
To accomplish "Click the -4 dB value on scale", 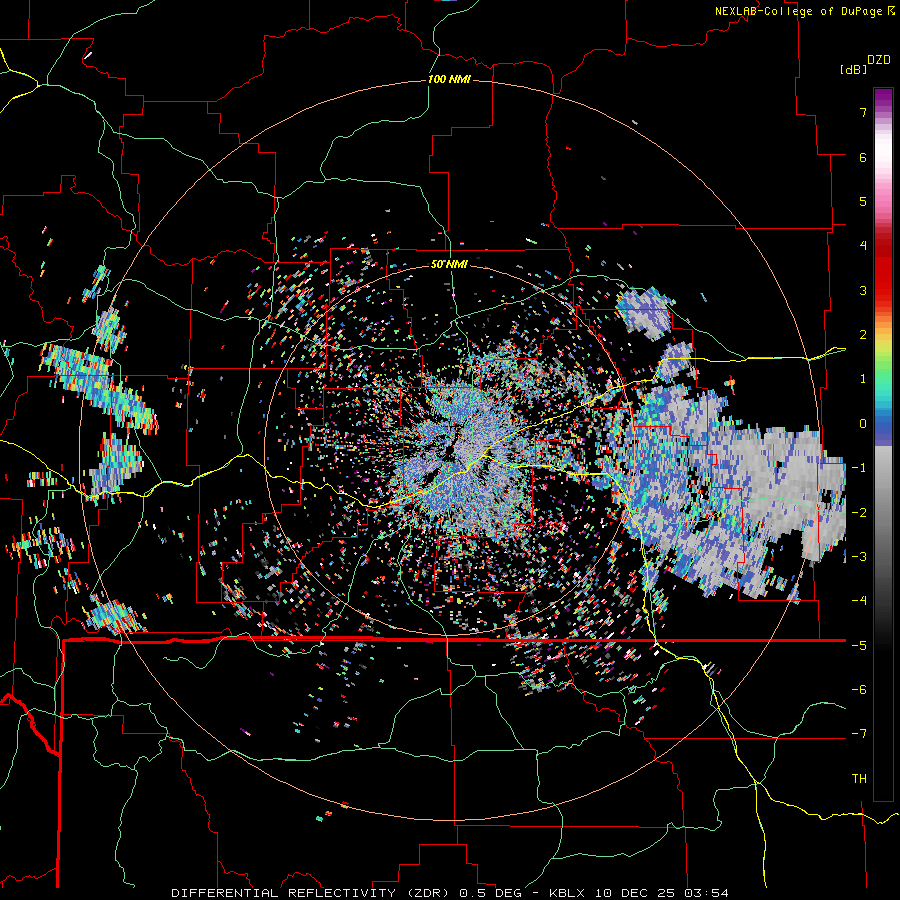I will click(859, 601).
